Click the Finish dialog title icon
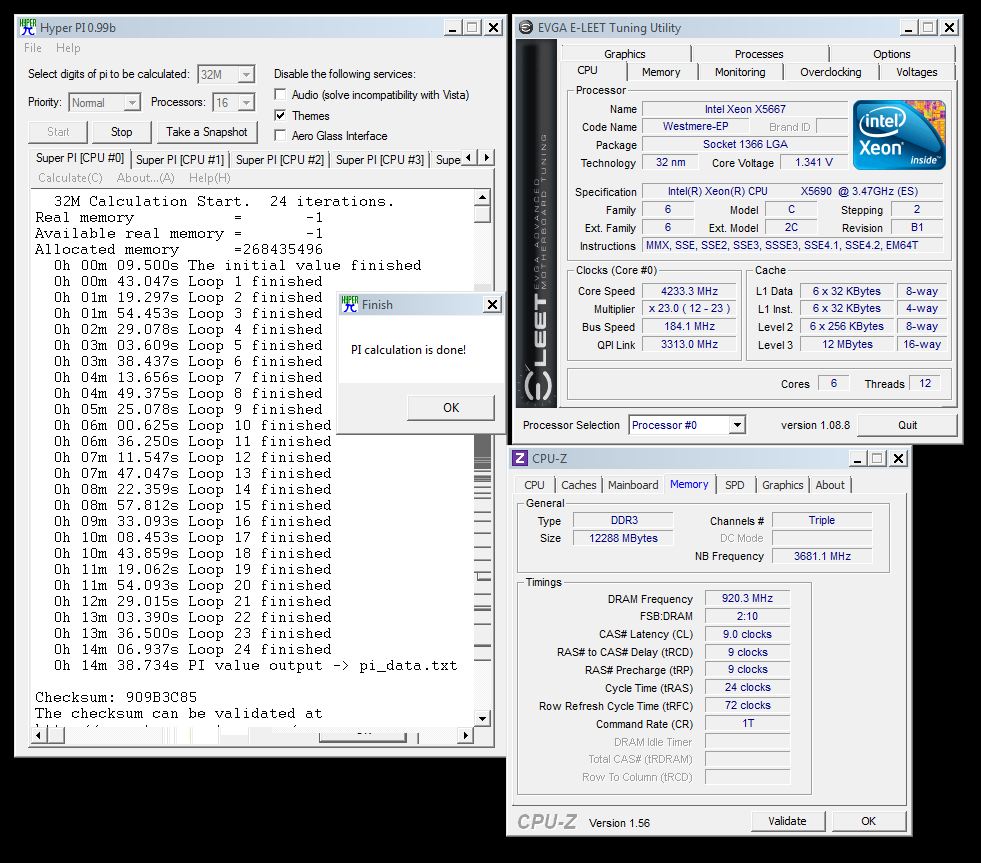 coord(349,304)
